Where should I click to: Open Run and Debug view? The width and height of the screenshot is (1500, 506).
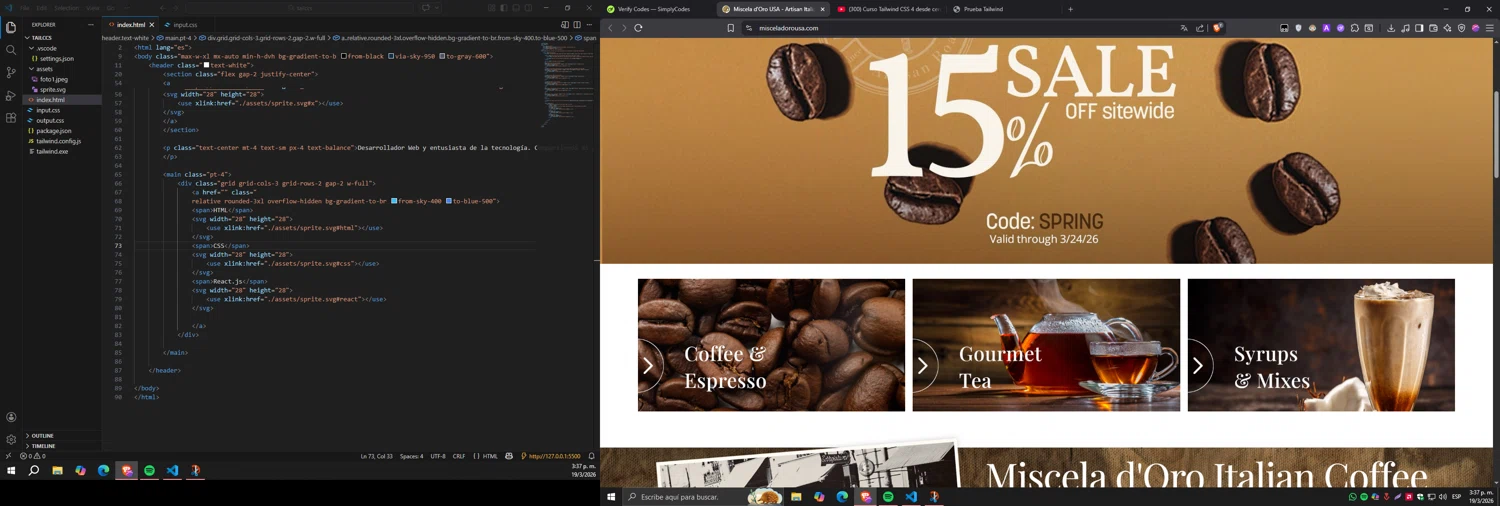tap(11, 95)
